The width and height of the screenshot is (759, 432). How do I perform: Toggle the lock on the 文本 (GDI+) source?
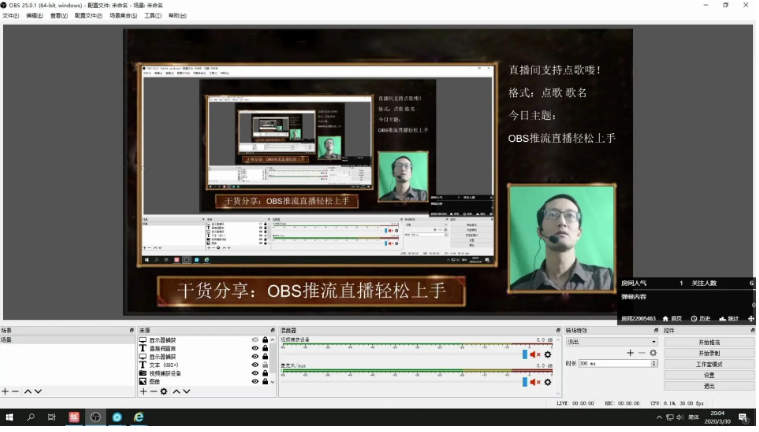(x=265, y=365)
